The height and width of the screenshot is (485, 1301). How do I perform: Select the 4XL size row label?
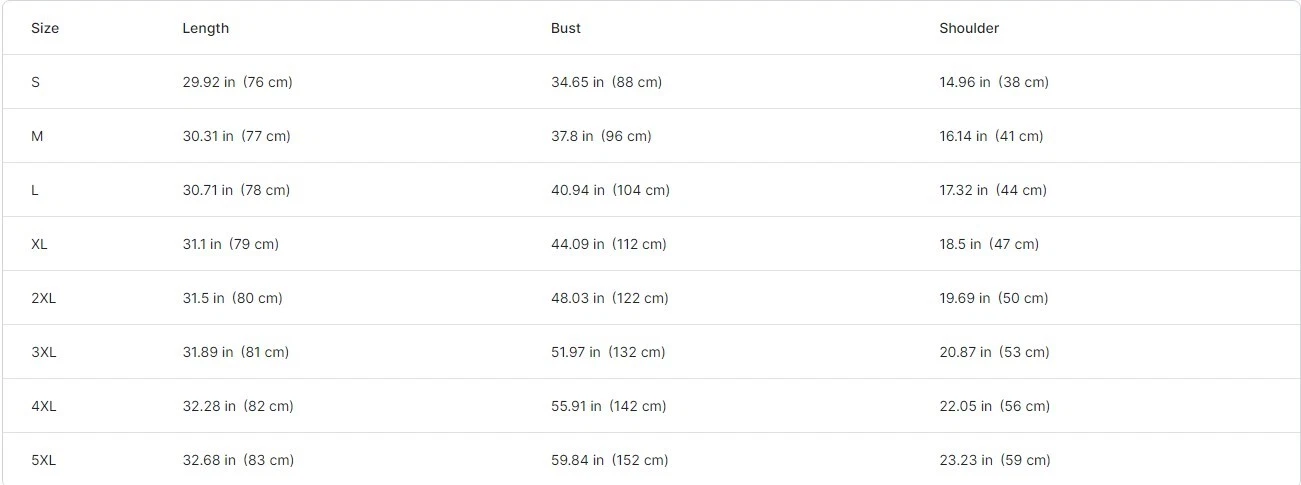(x=43, y=406)
